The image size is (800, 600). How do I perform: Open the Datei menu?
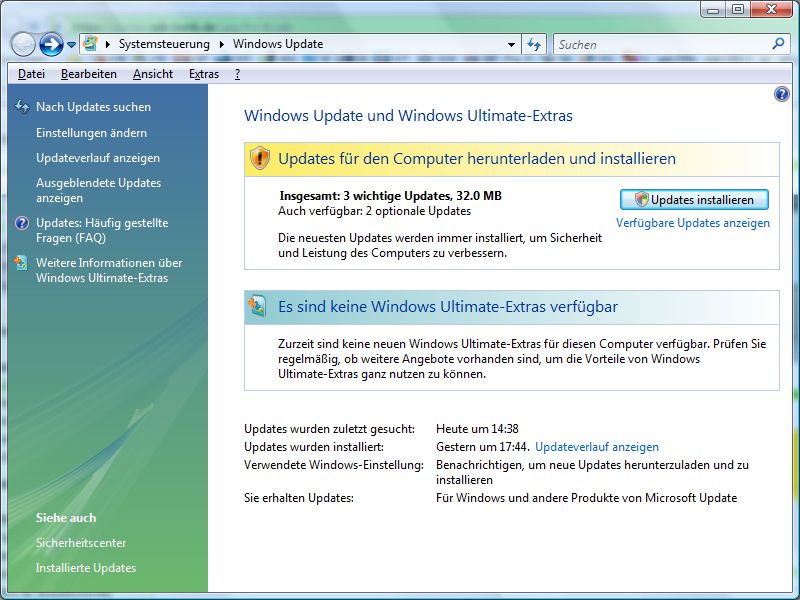[31, 74]
